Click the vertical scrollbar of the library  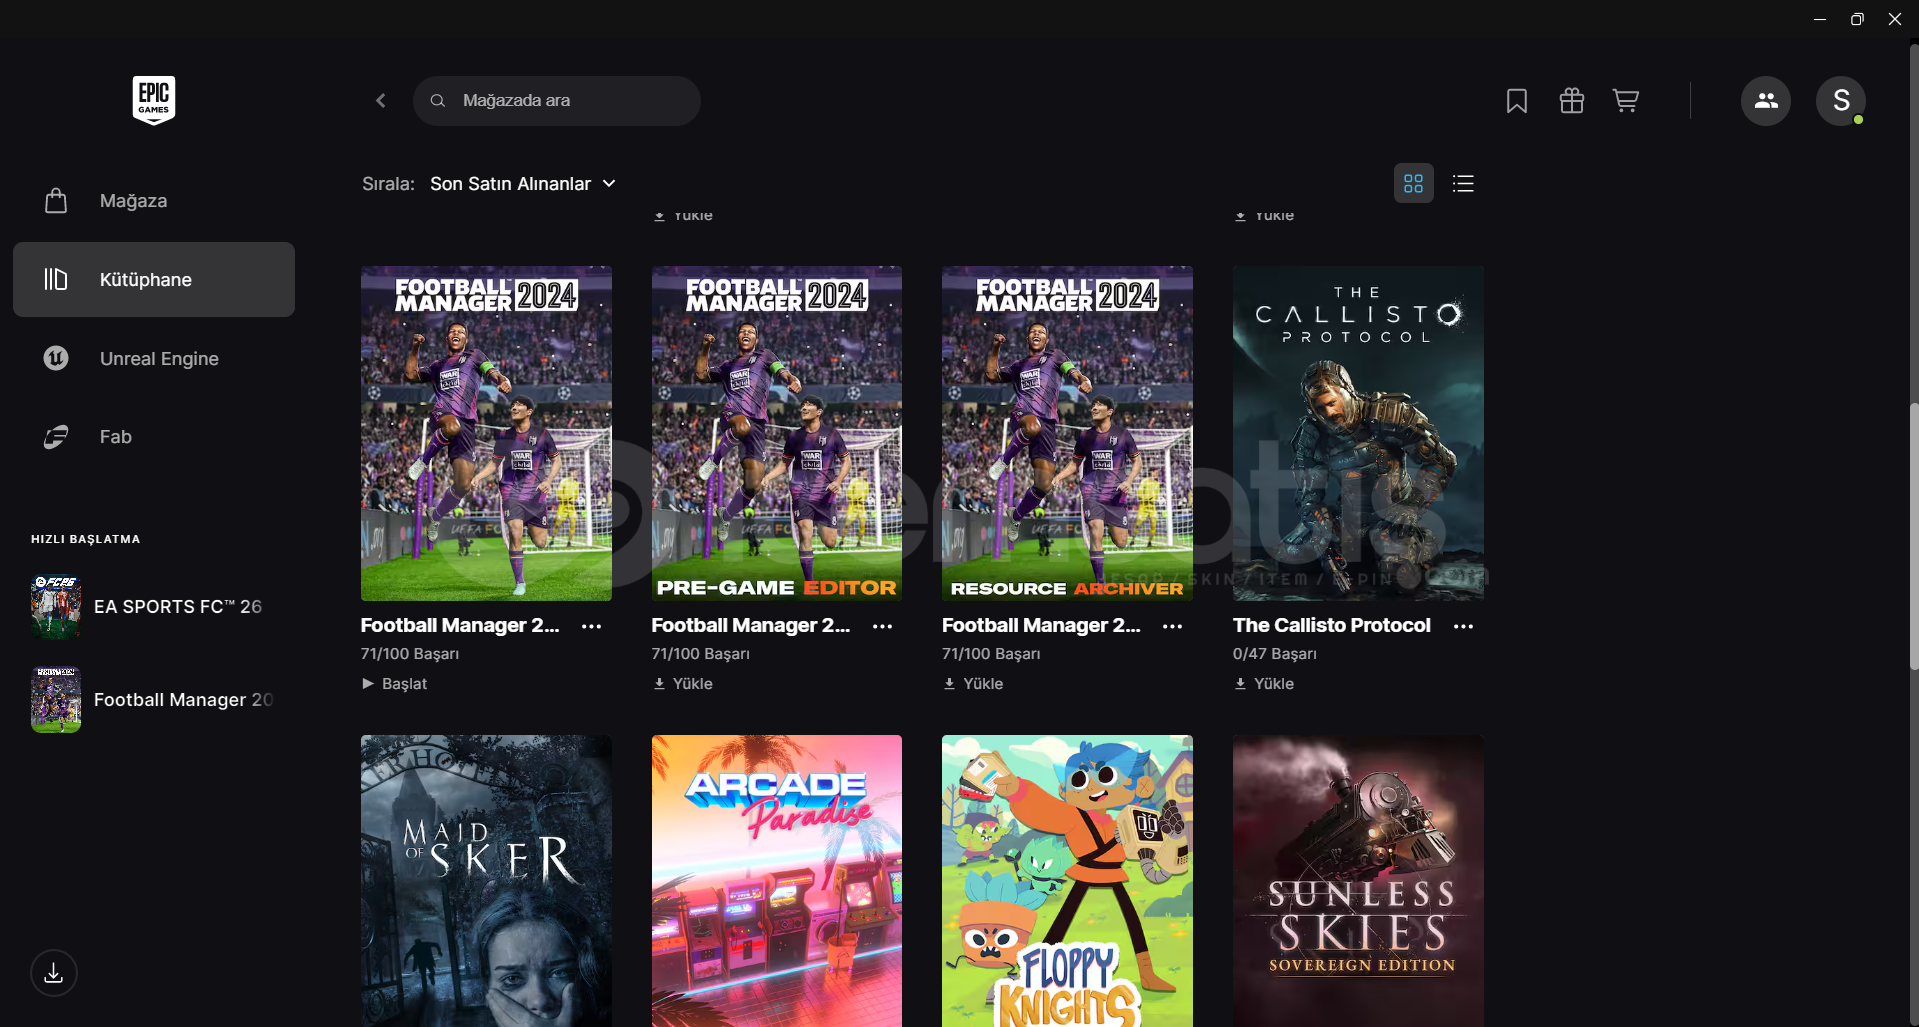[1914, 535]
